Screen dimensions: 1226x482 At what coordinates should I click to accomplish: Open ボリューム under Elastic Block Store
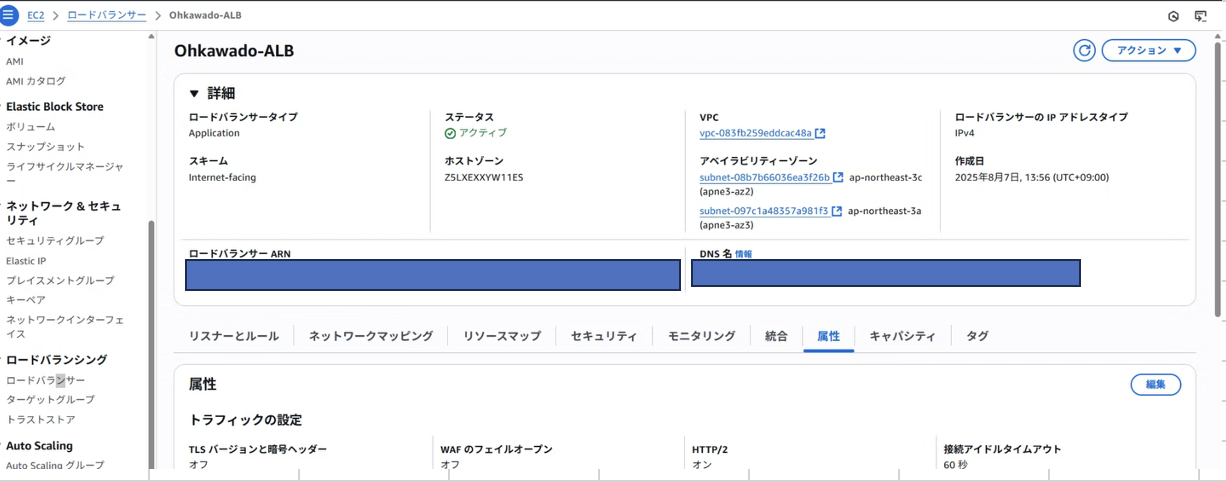coord(31,127)
